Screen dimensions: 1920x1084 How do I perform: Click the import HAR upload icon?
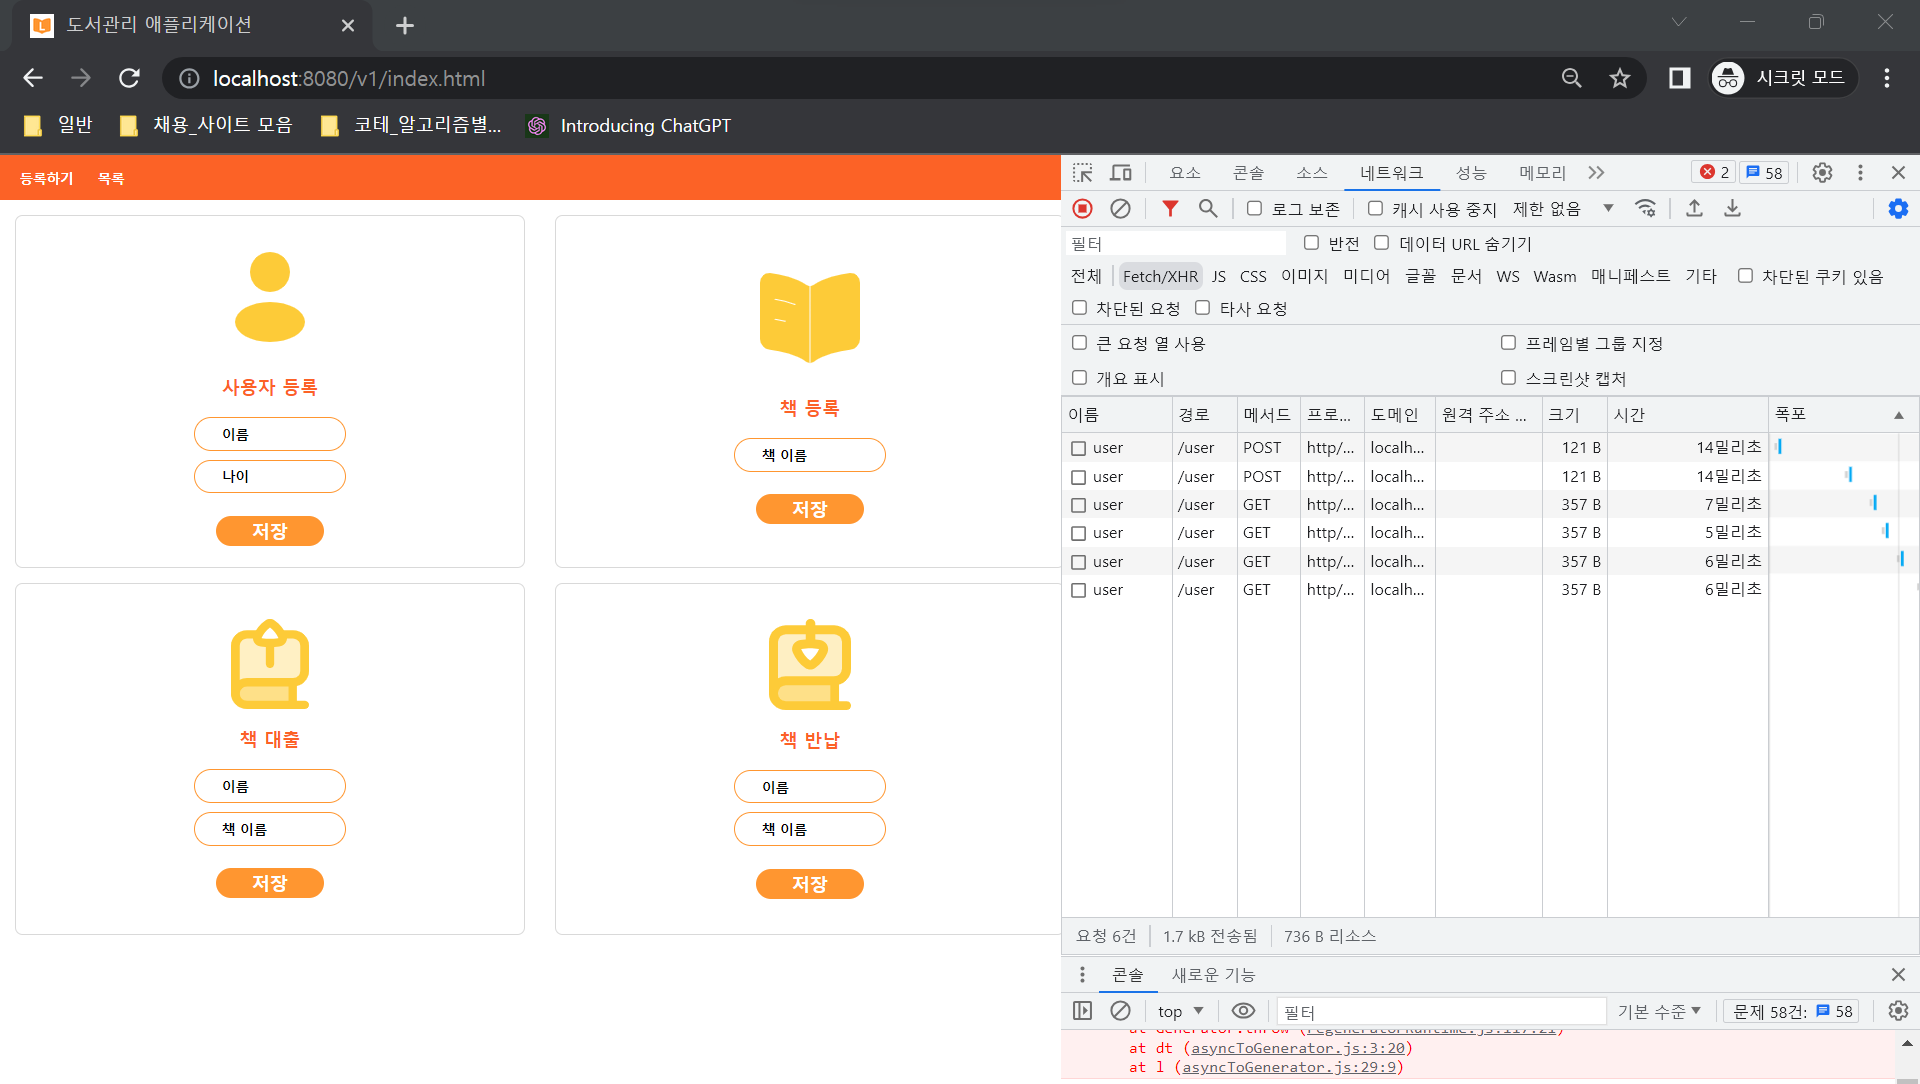click(x=1694, y=208)
